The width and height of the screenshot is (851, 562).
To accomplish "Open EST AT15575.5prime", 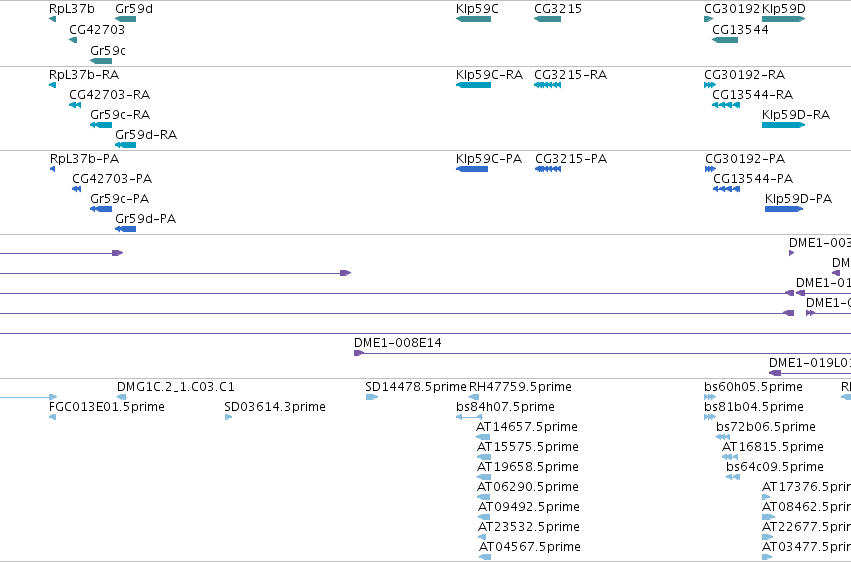I will click(484, 458).
